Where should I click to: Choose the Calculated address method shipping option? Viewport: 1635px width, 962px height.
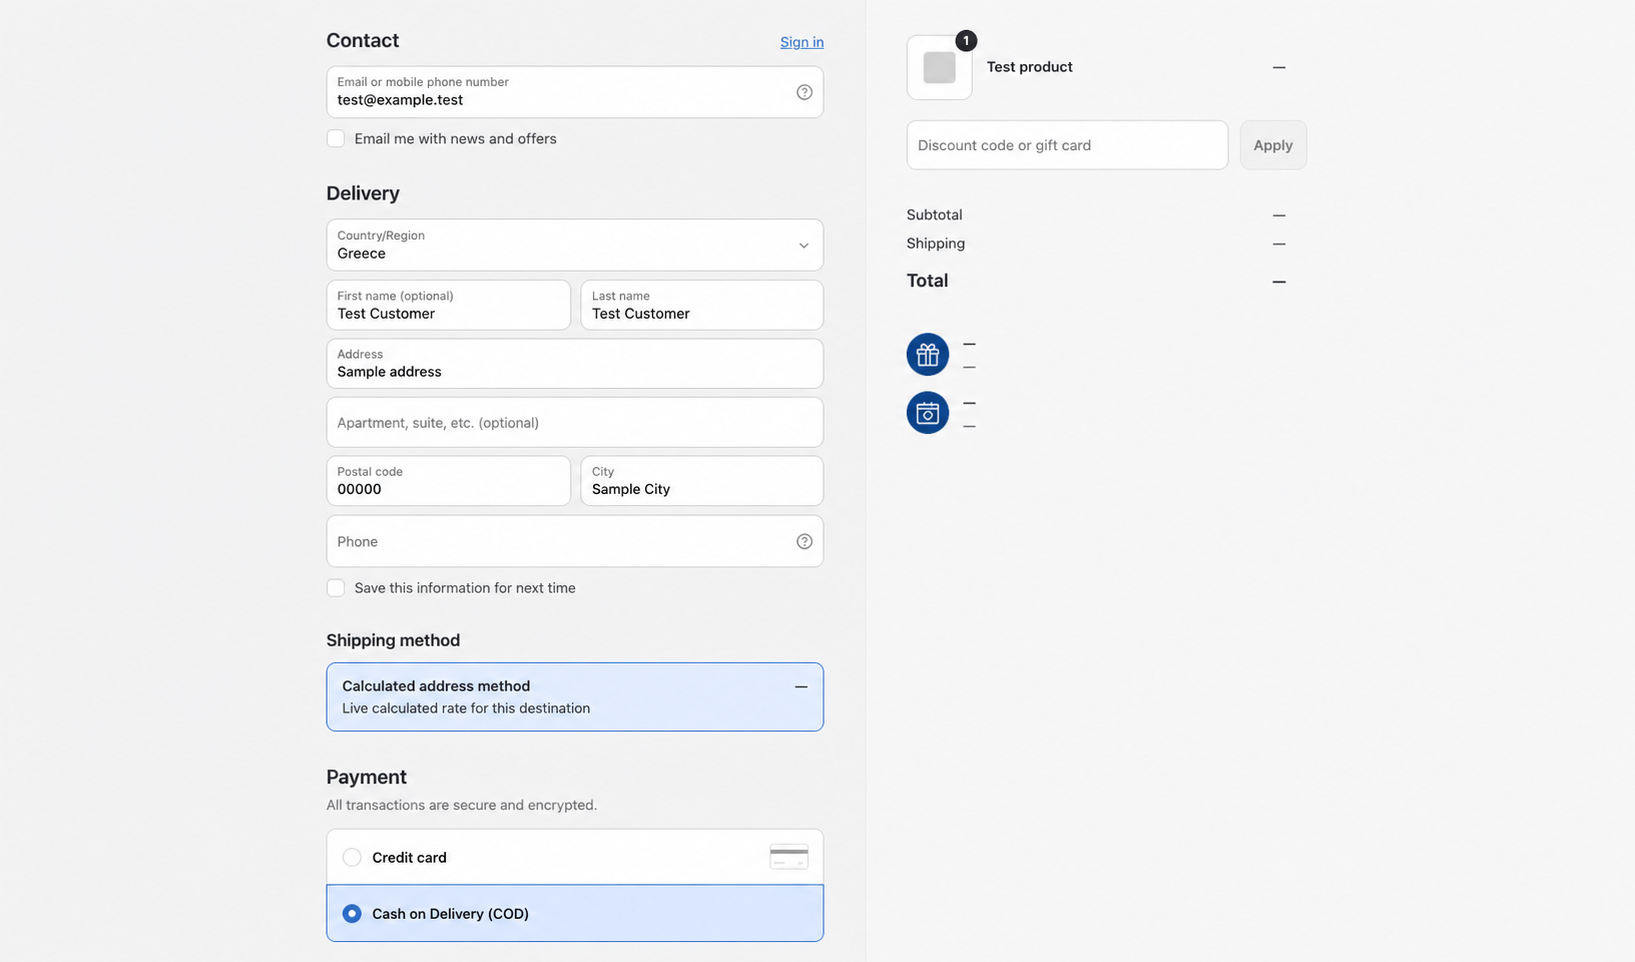click(x=575, y=697)
